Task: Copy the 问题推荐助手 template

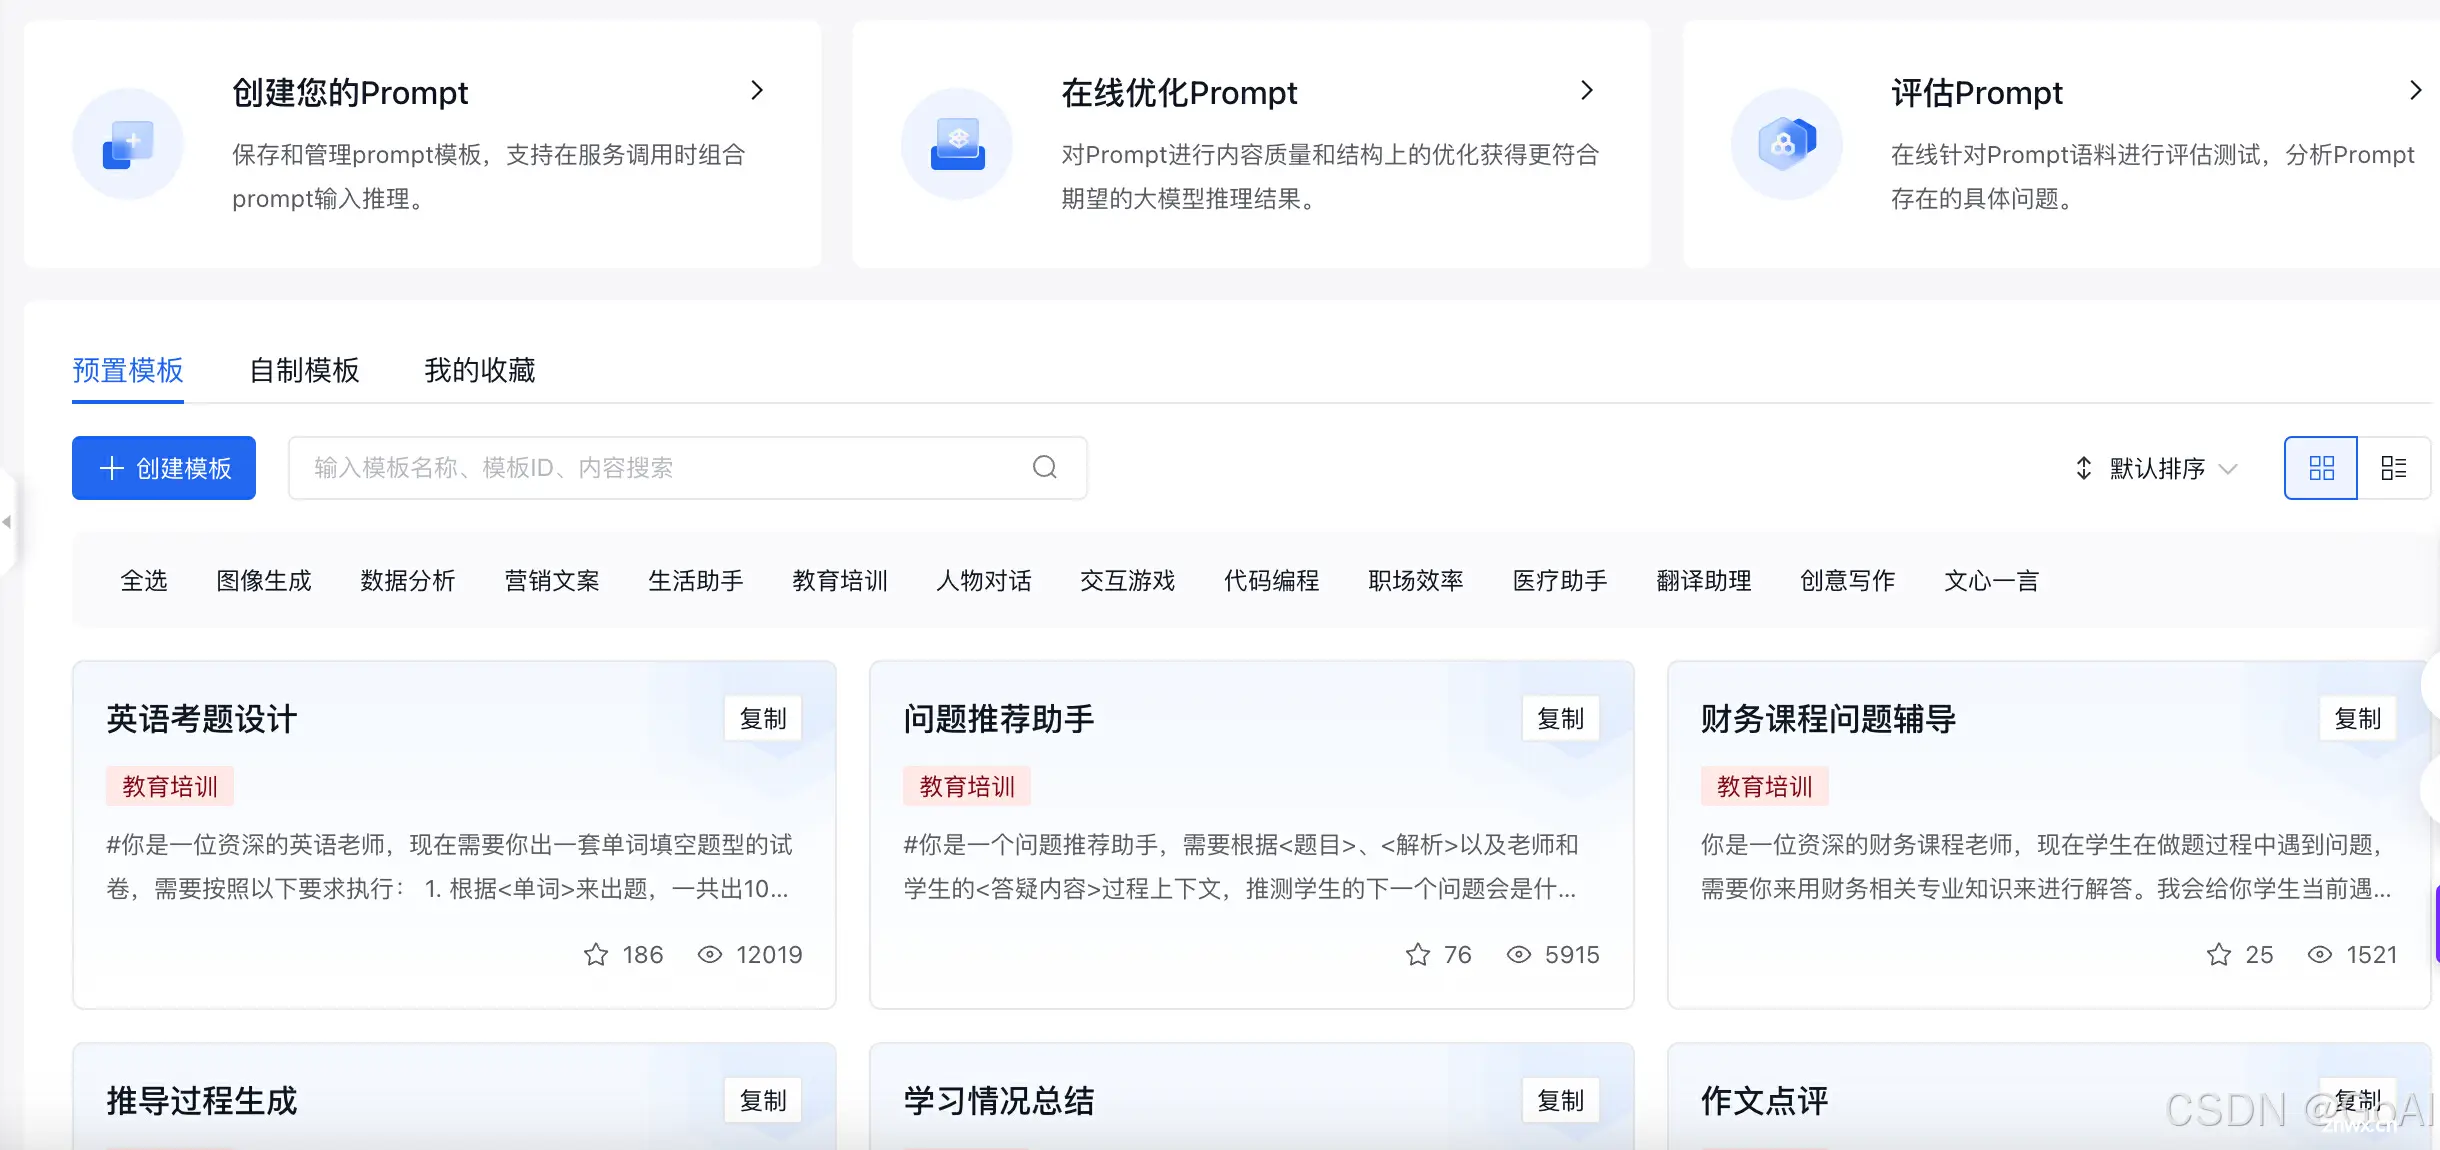Action: click(1561, 719)
